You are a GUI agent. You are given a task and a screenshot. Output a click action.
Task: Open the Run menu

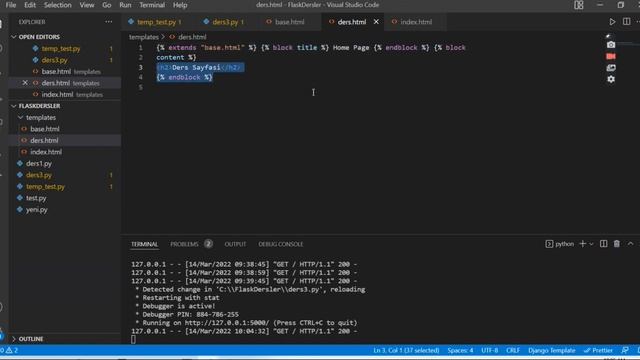pos(125,5)
